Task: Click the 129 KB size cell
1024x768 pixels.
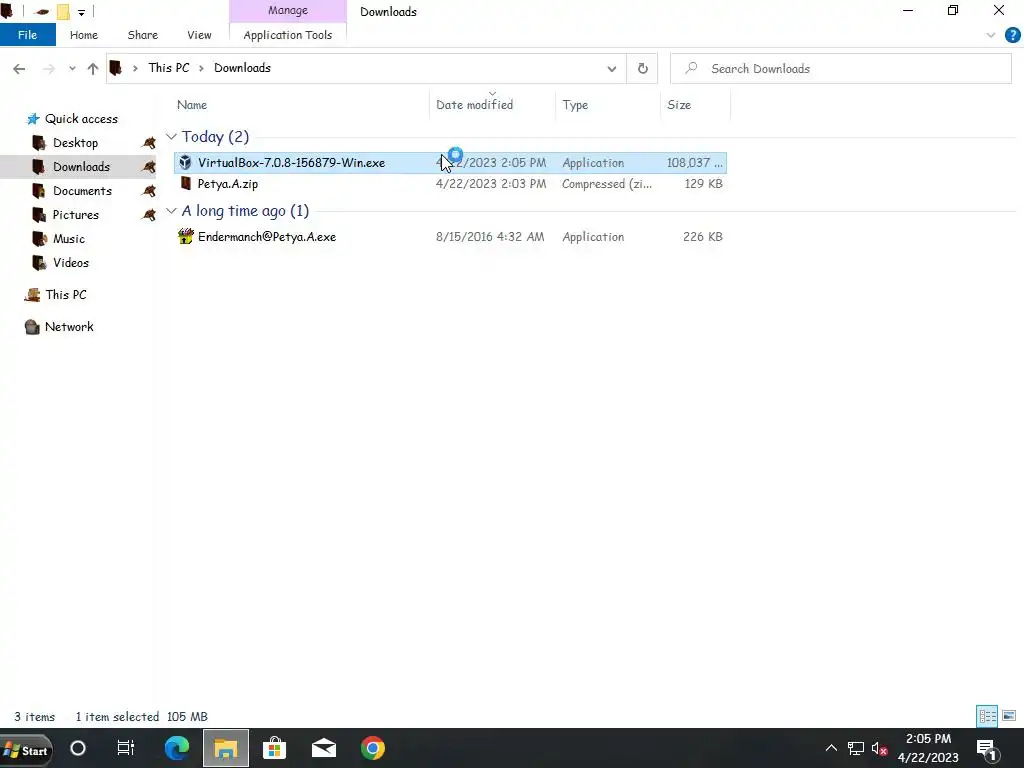Action: [x=703, y=184]
